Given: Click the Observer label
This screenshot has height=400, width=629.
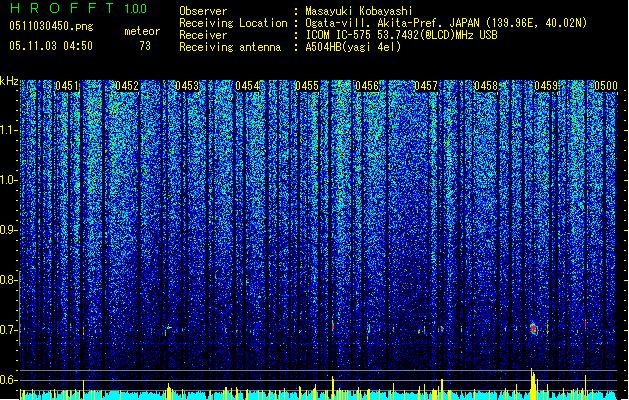Looking at the screenshot, I should pyautogui.click(x=203, y=11).
